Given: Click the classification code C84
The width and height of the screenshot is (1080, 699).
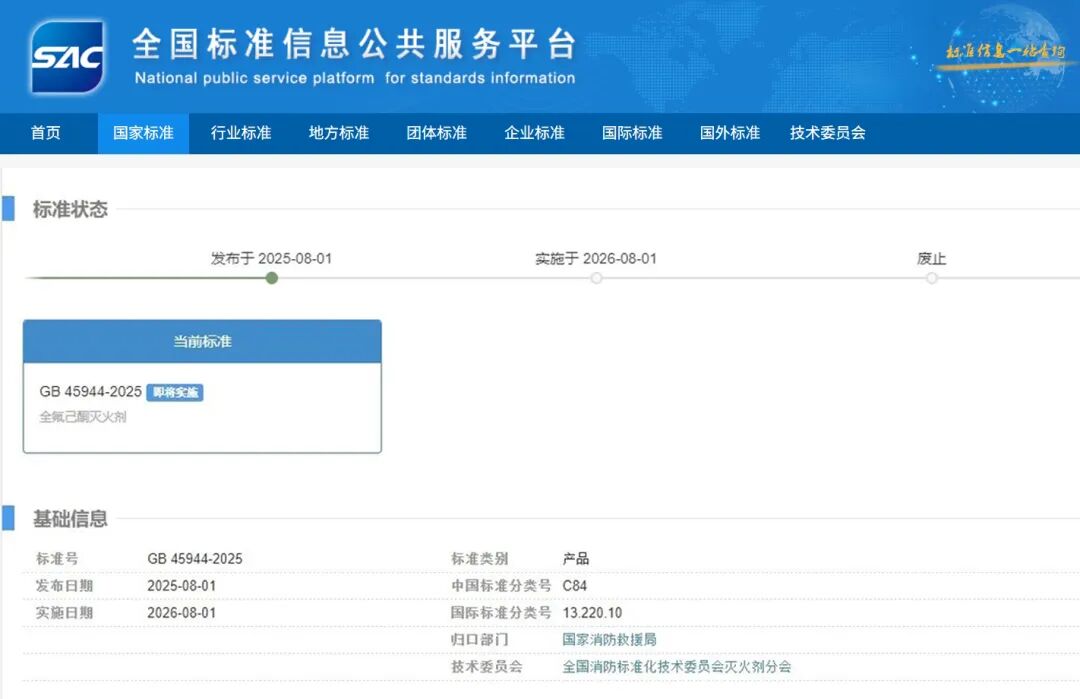Looking at the screenshot, I should (574, 586).
